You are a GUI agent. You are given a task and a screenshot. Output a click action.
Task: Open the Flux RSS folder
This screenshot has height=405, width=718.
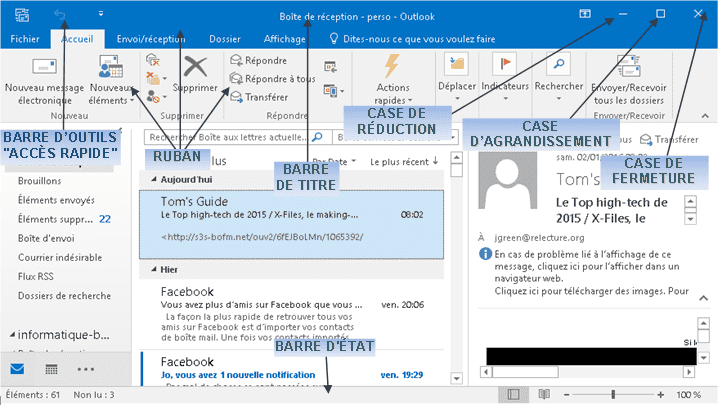point(36,277)
